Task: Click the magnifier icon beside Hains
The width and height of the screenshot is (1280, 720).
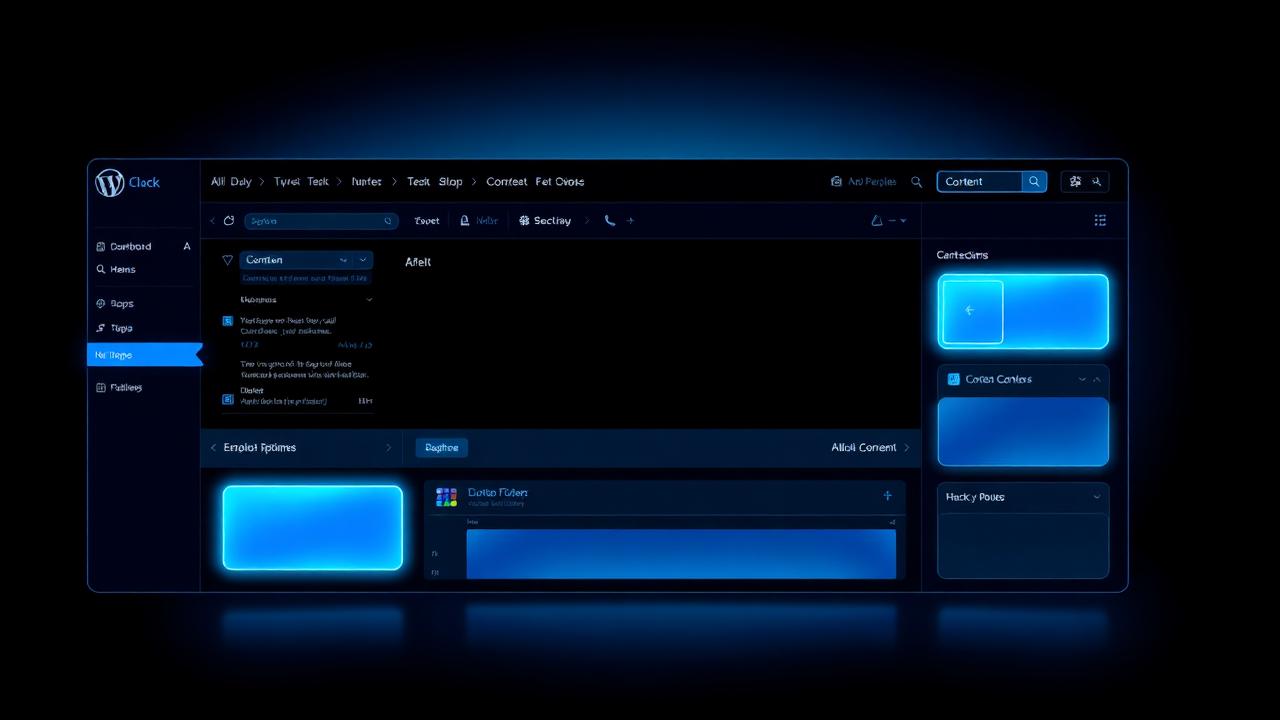Action: [x=100, y=269]
